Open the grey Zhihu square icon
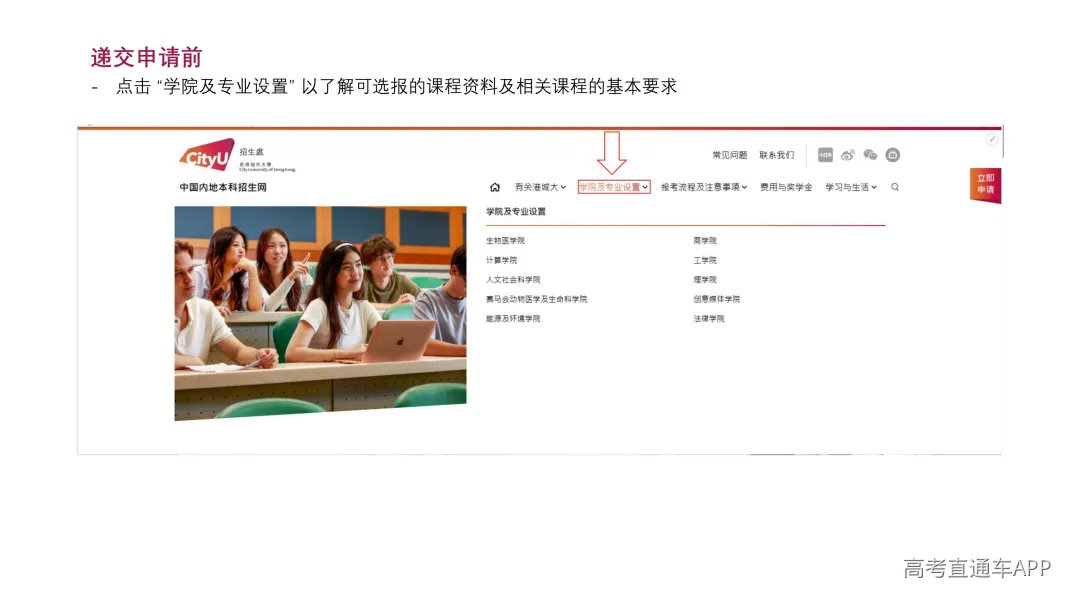The height and width of the screenshot is (608, 1080). pos(825,155)
